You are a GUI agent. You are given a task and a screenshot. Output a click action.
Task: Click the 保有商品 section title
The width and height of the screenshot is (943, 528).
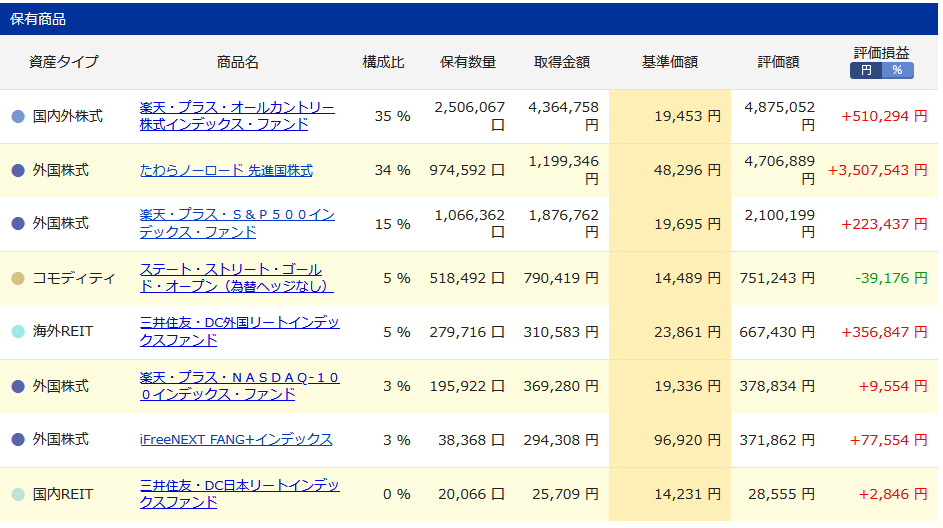[37, 19]
